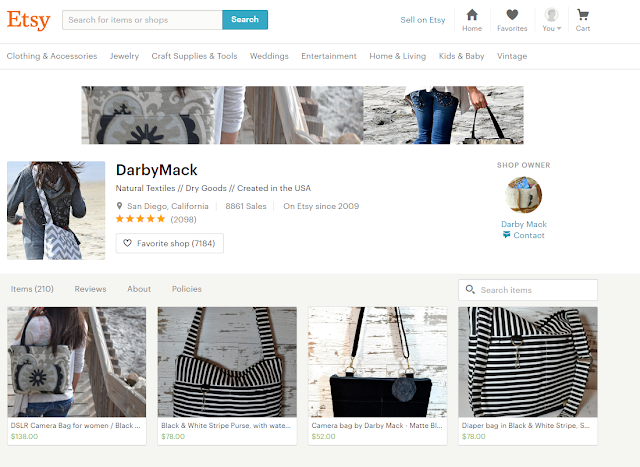Open the DSLR Camera Bag listing image
The width and height of the screenshot is (640, 467).
pyautogui.click(x=77, y=362)
